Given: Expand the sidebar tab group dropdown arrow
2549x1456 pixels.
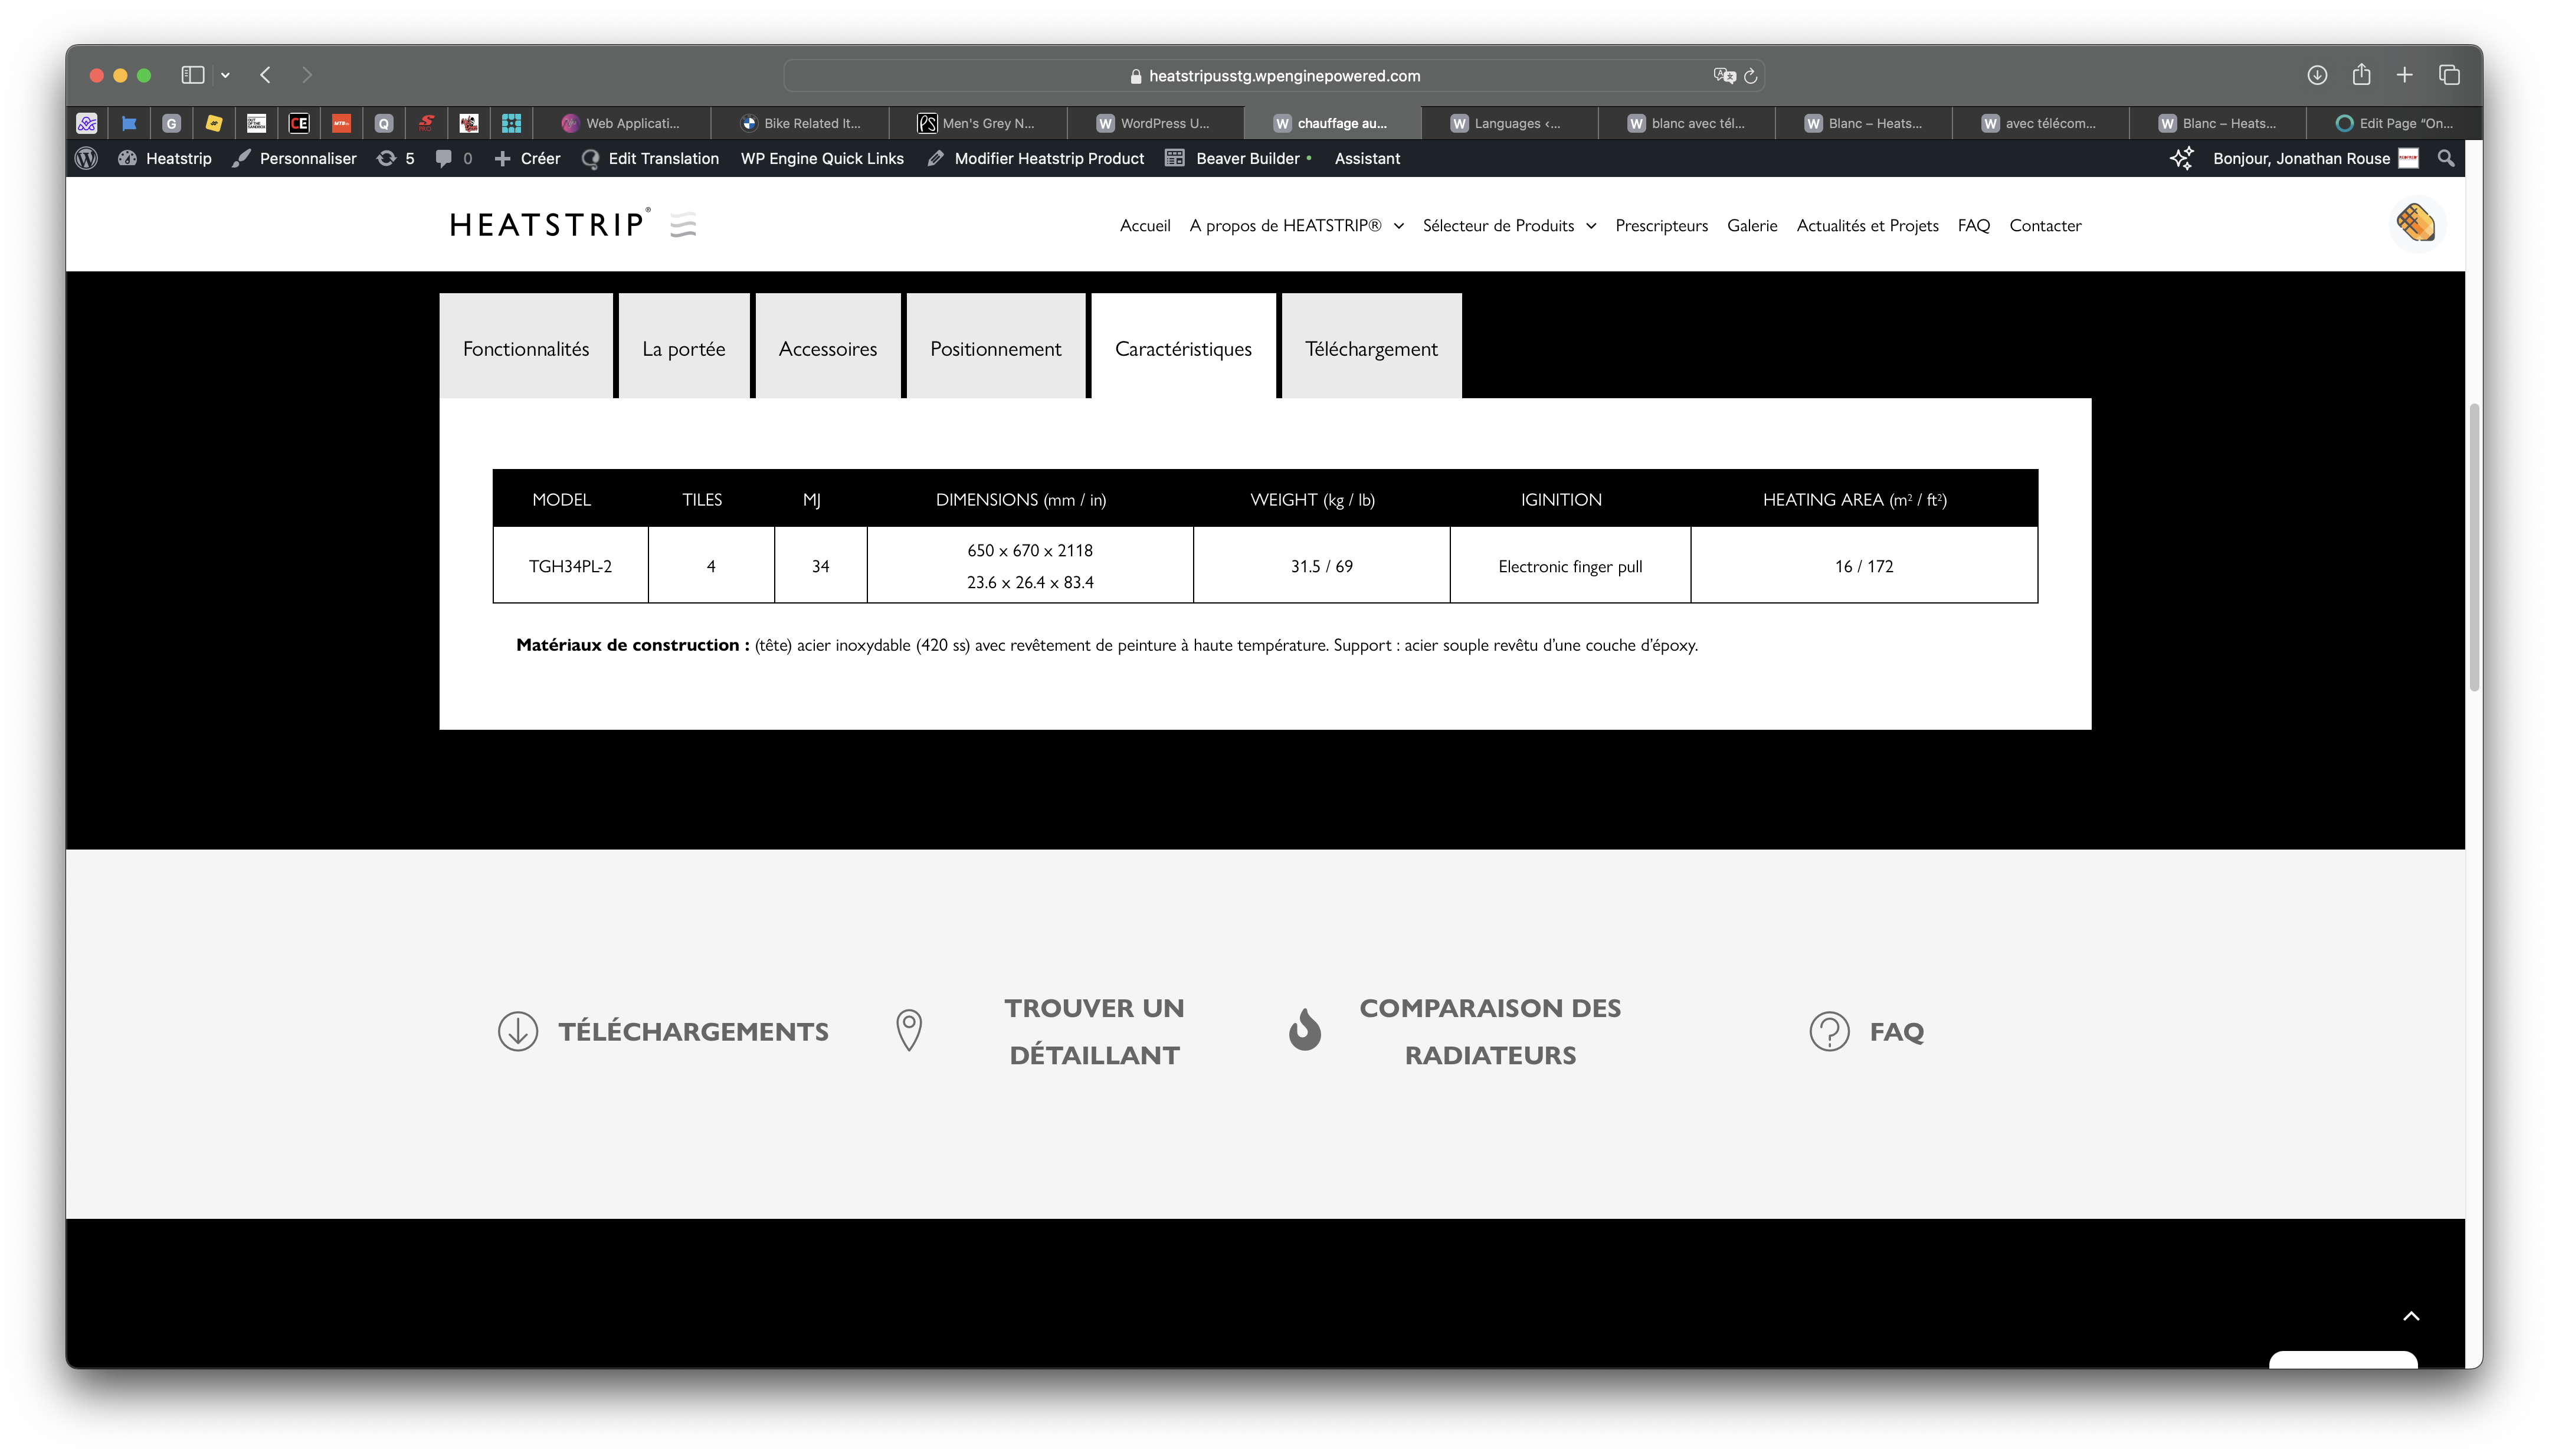Looking at the screenshot, I should [x=225, y=75].
